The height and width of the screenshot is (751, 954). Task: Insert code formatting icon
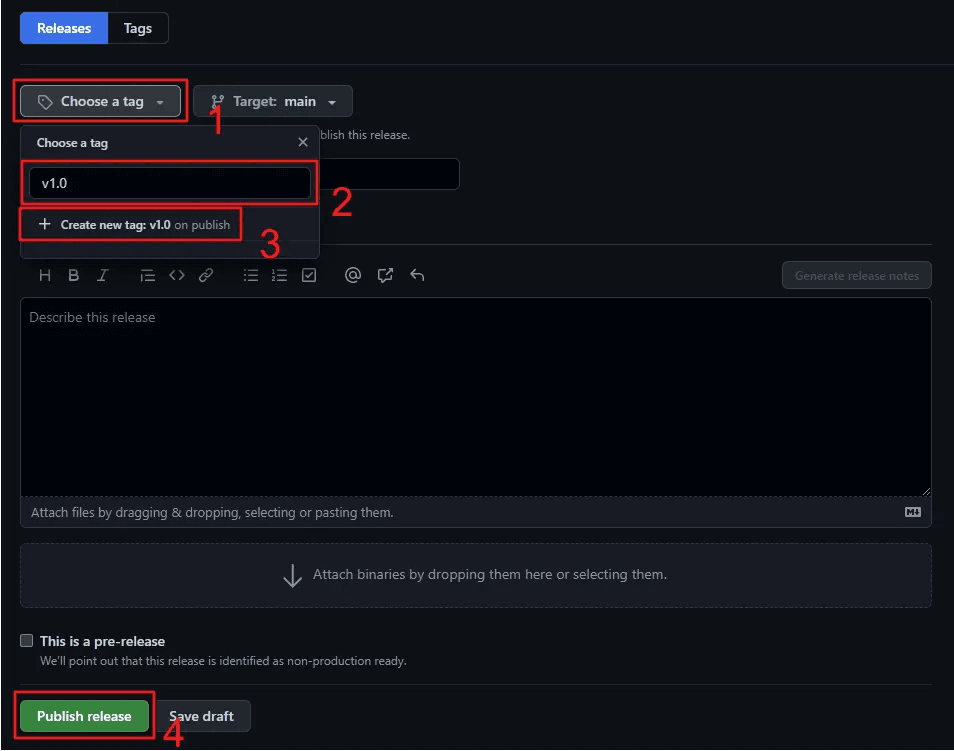click(x=177, y=276)
